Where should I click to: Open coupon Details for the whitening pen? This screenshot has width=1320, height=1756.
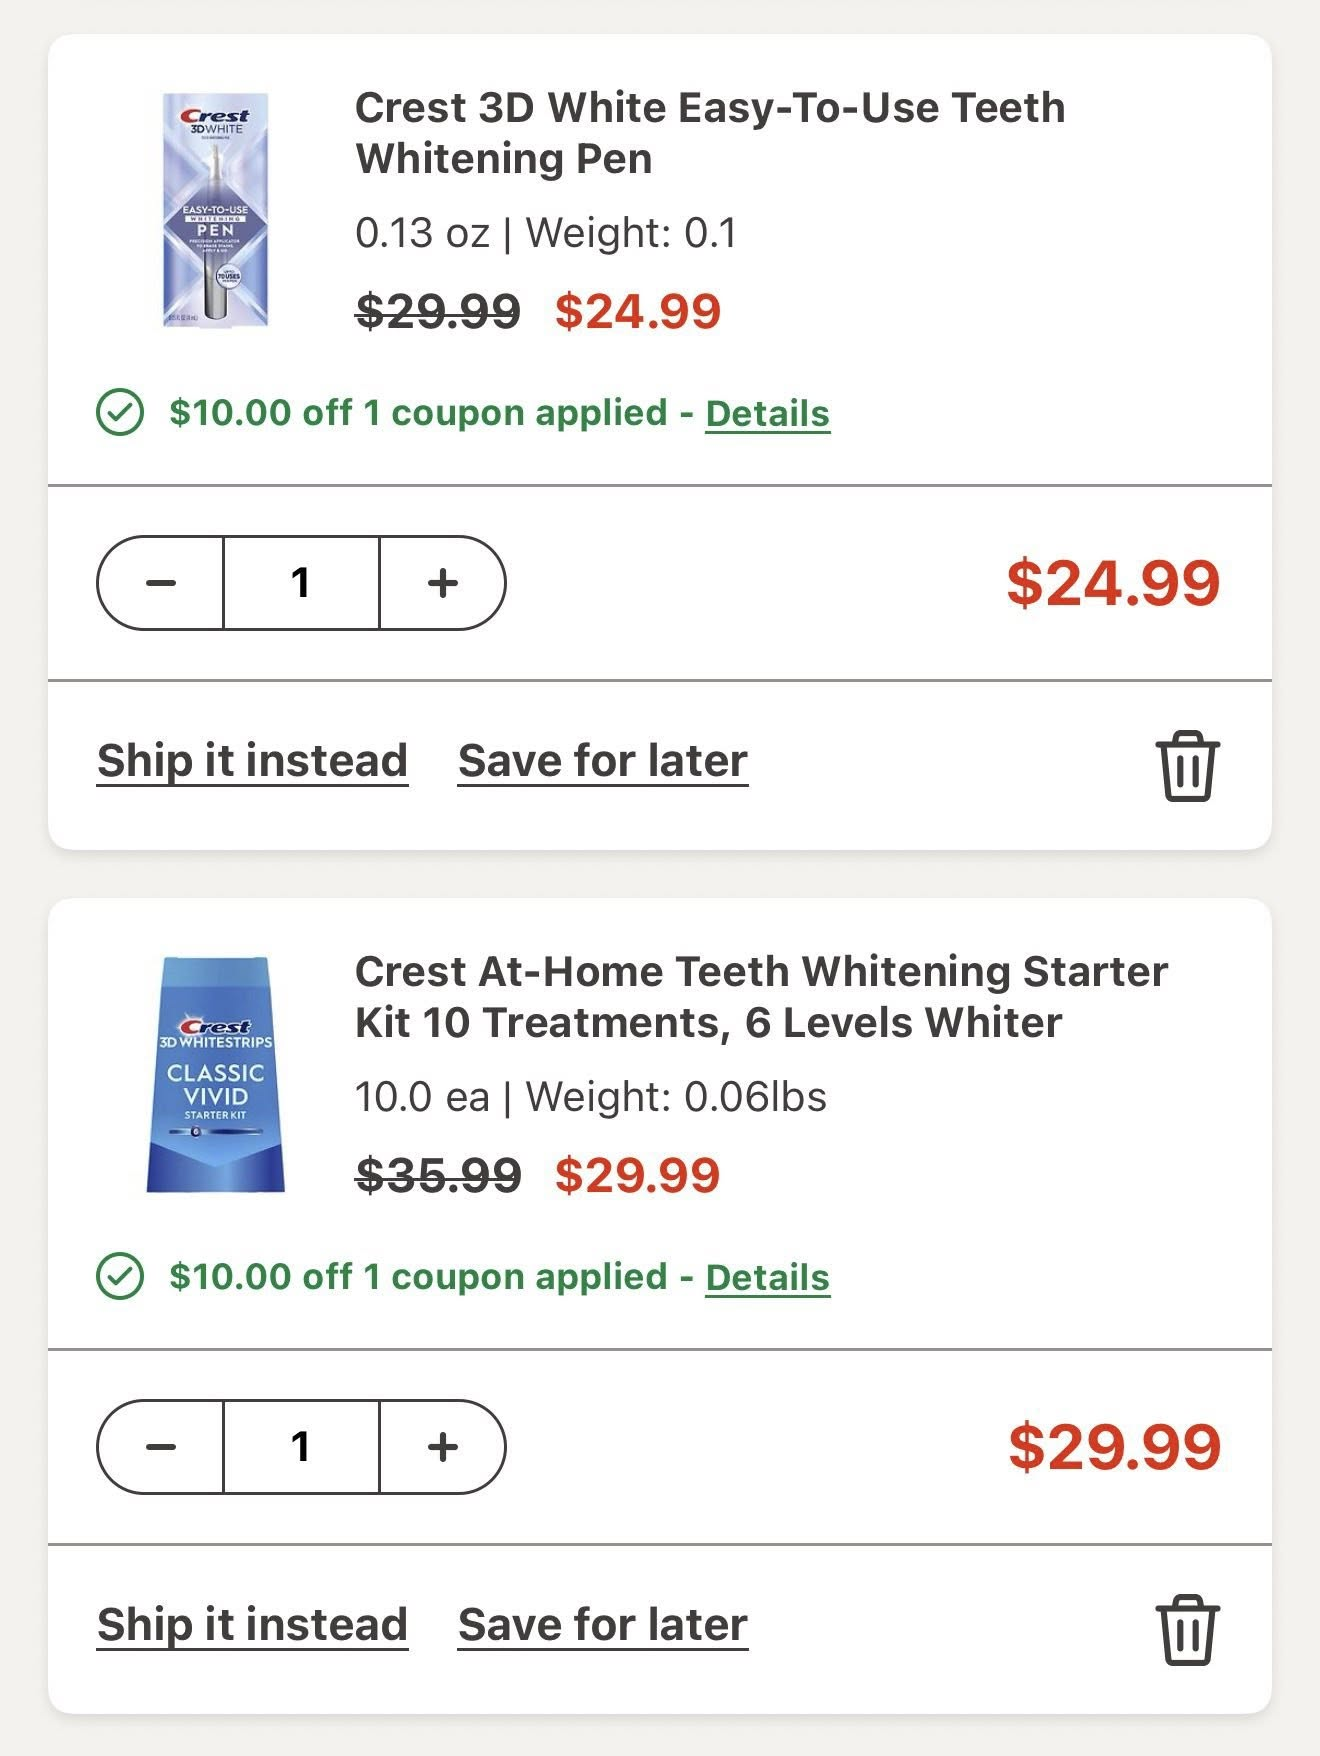click(767, 412)
